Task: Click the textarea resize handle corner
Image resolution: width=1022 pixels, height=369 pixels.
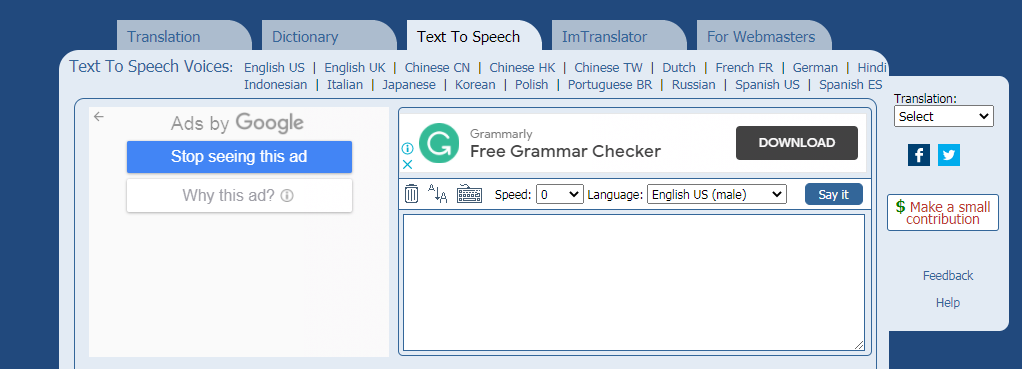Action: 859,346
